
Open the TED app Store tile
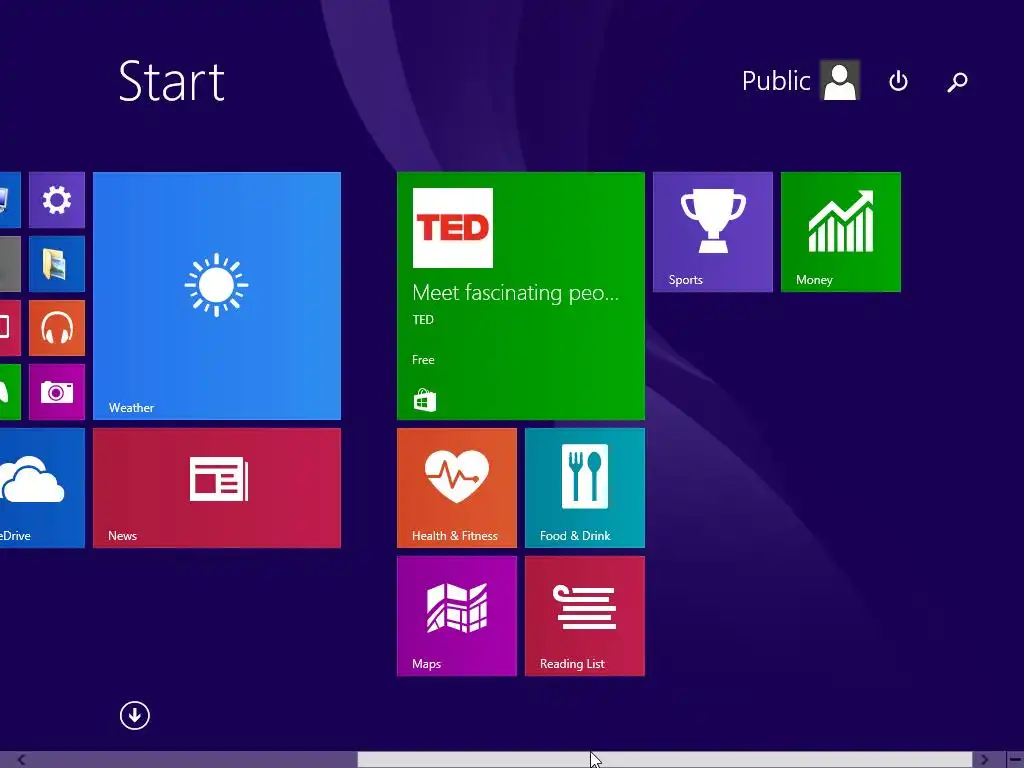click(520, 296)
